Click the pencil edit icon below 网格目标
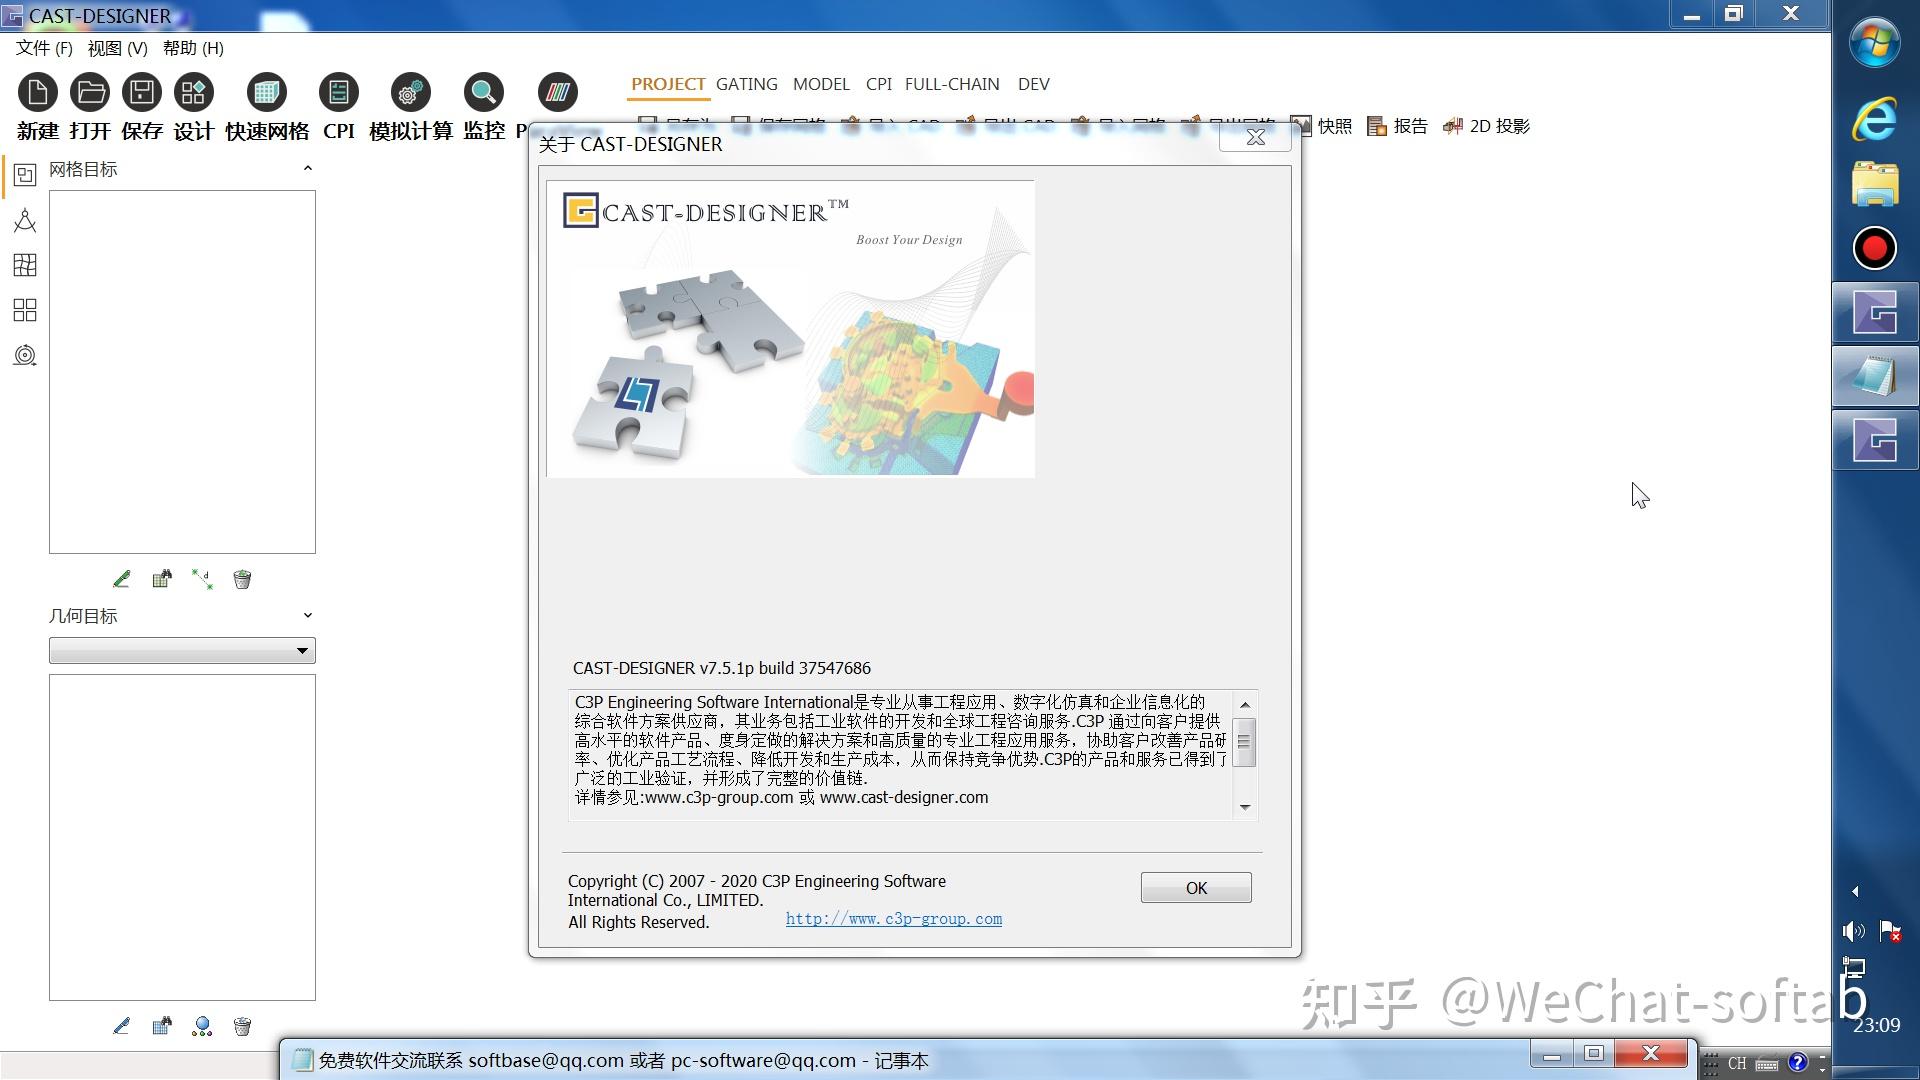The width and height of the screenshot is (1920, 1080). (122, 579)
